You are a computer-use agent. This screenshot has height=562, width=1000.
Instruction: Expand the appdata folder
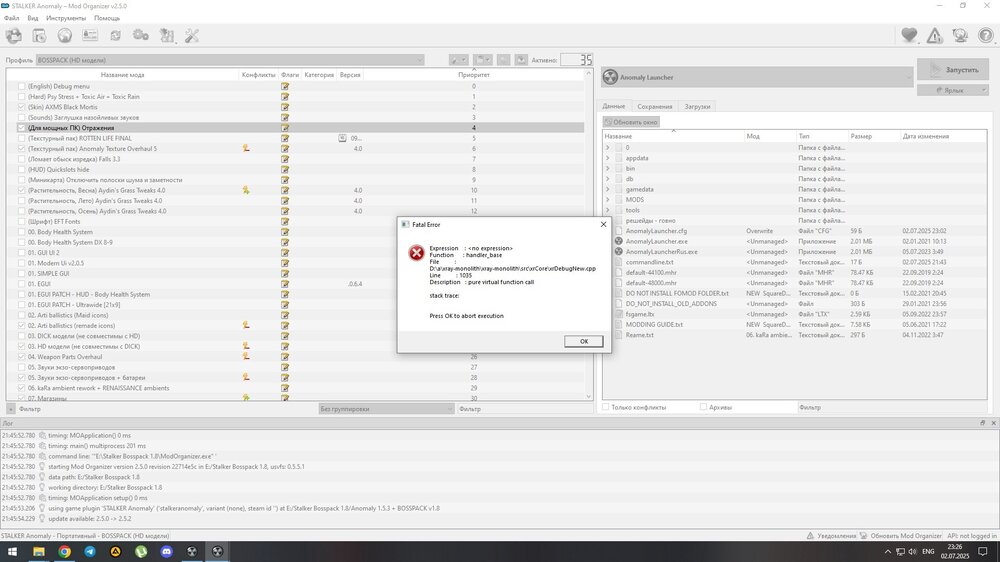pos(607,158)
